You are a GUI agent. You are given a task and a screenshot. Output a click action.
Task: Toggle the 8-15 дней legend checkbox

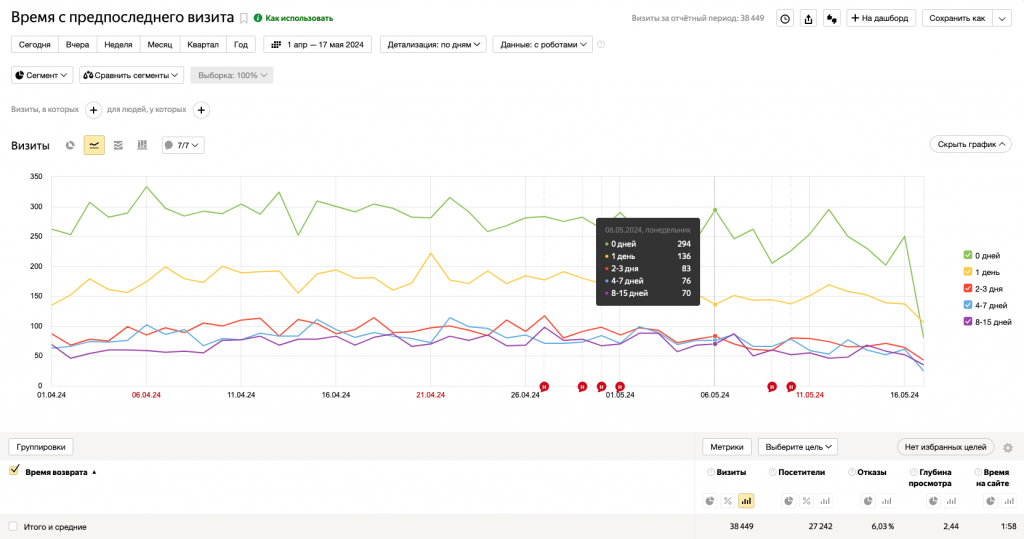[x=968, y=321]
